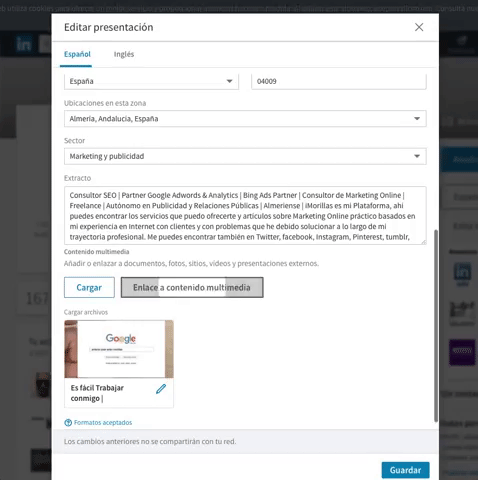Switch to the Inglés tab
This screenshot has width=478, height=480.
pyautogui.click(x=124, y=54)
